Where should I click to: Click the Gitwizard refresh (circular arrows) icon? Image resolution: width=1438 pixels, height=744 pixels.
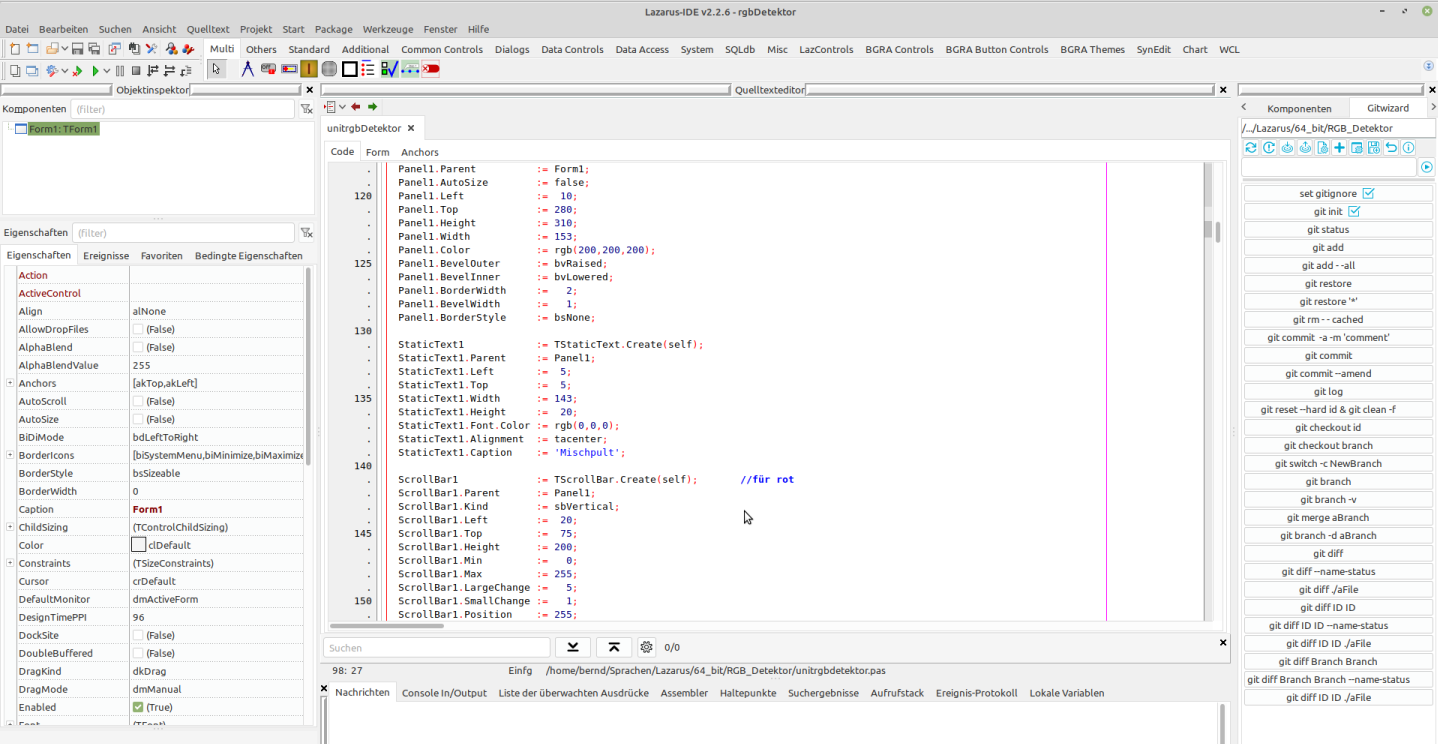(1251, 147)
